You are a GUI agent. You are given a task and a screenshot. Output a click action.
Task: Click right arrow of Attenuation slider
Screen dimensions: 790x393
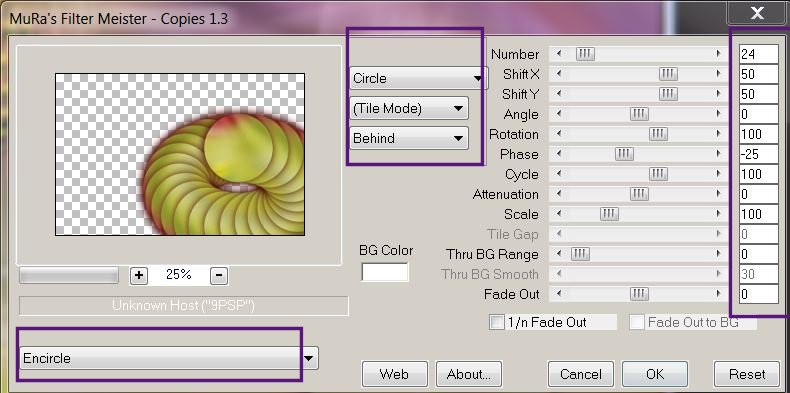coord(718,194)
